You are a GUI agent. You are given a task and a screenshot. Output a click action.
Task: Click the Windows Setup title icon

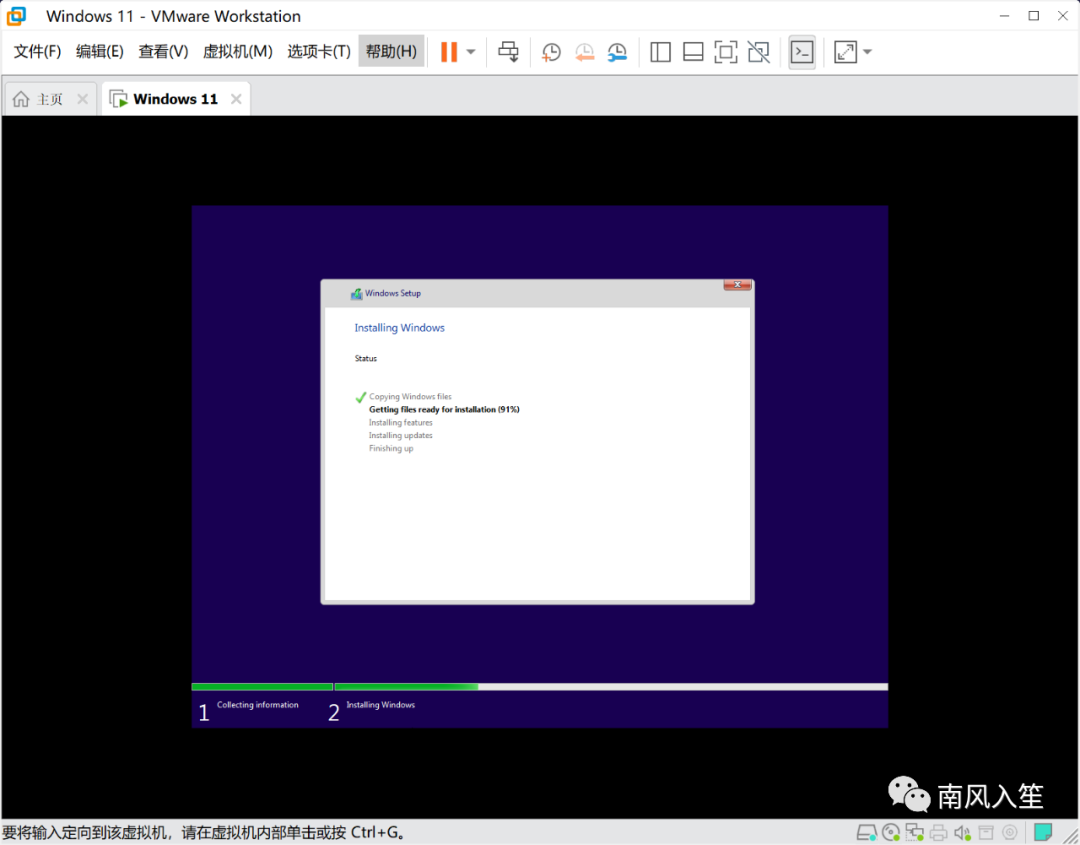tap(356, 294)
